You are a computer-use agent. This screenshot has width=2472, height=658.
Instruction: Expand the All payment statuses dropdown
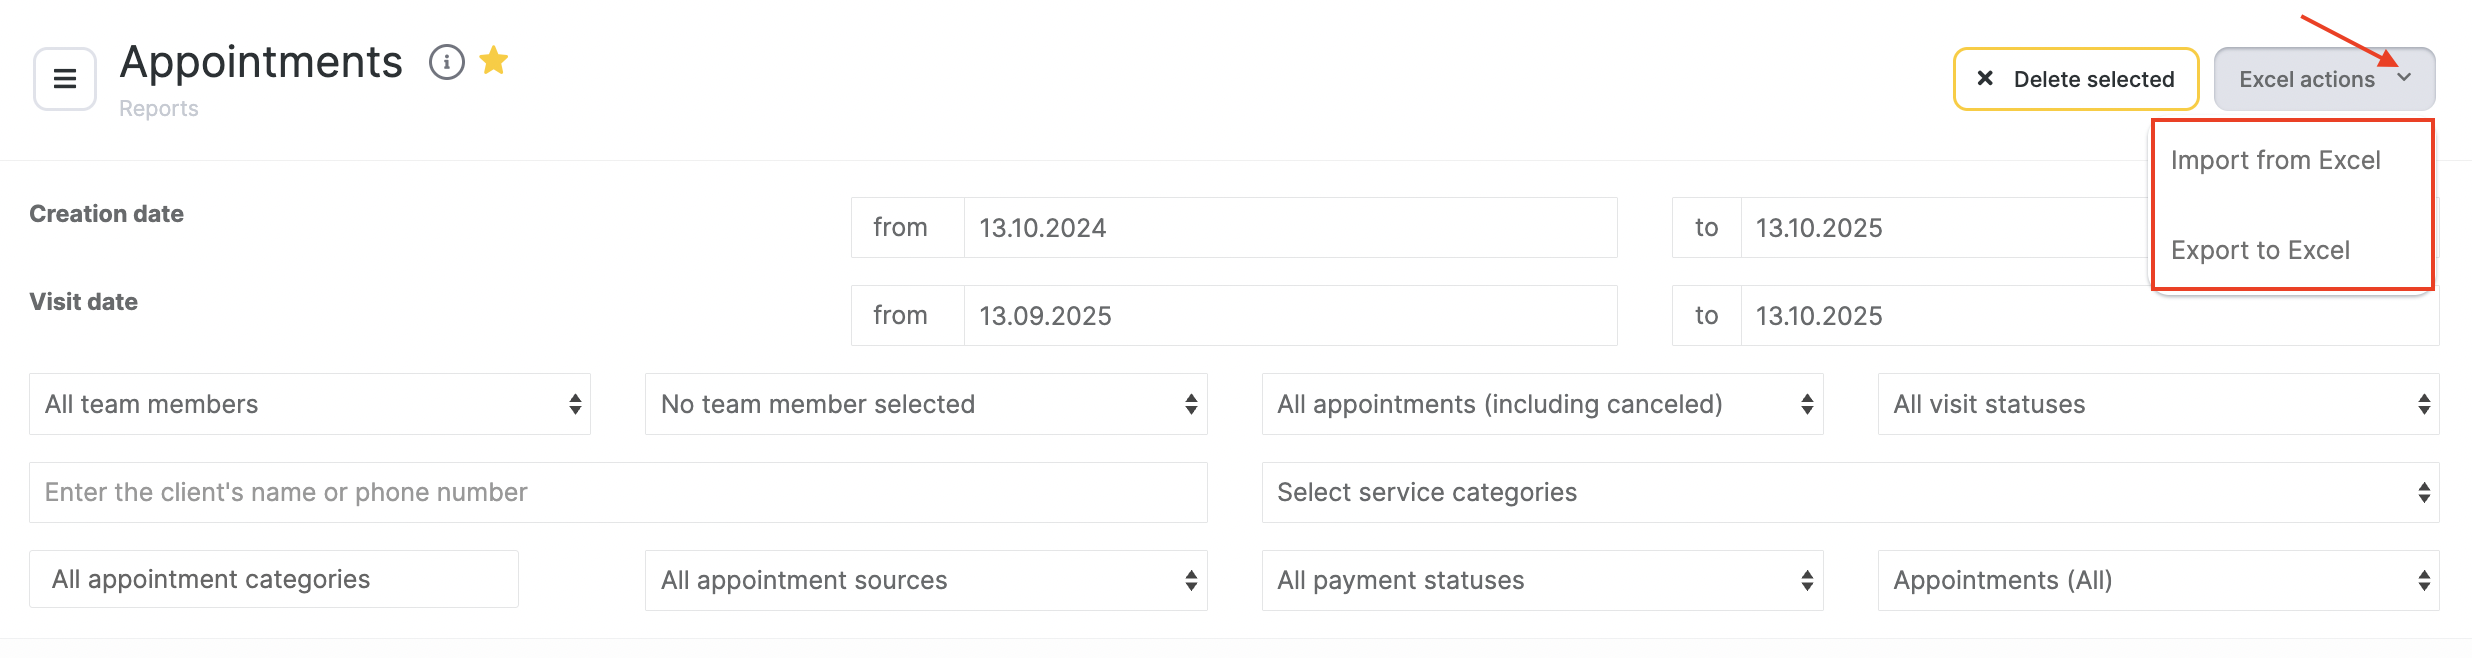(x=1542, y=580)
